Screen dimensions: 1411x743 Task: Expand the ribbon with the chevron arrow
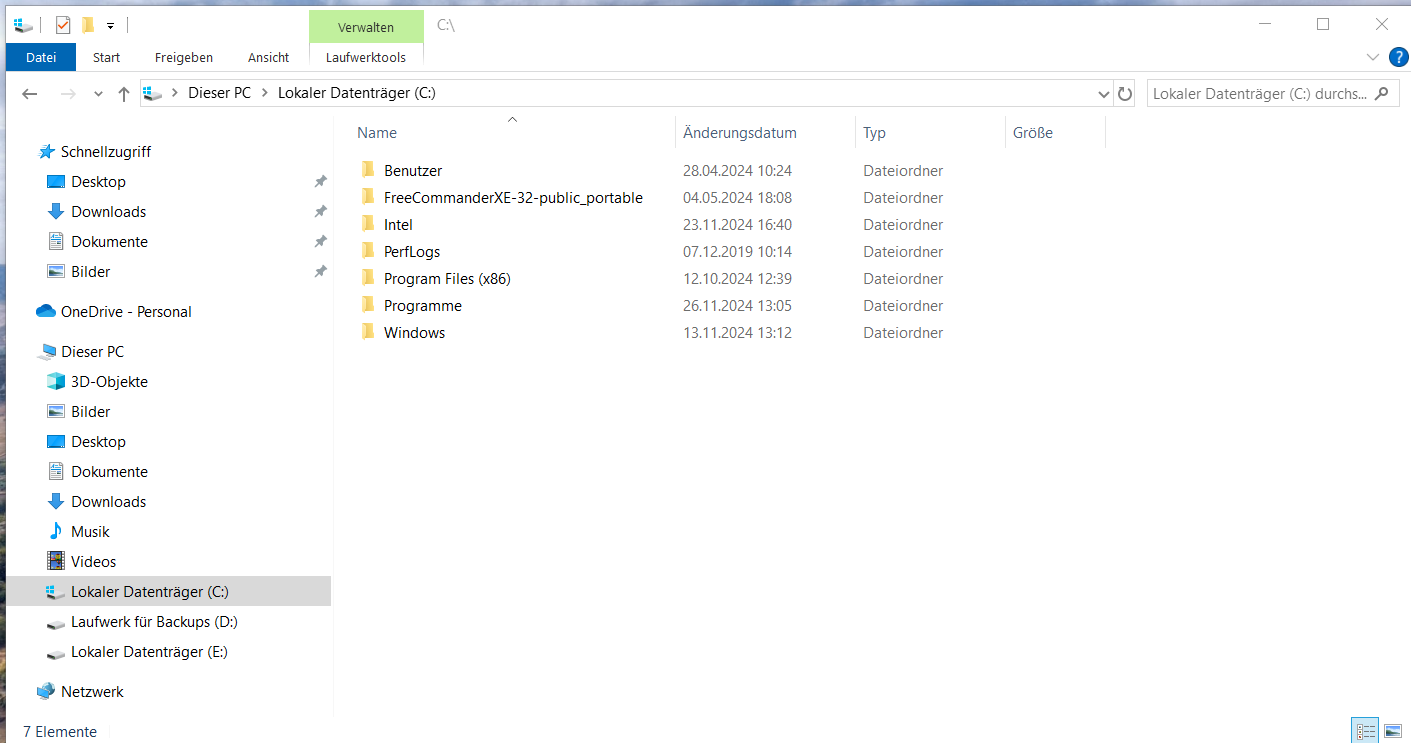click(x=1373, y=57)
